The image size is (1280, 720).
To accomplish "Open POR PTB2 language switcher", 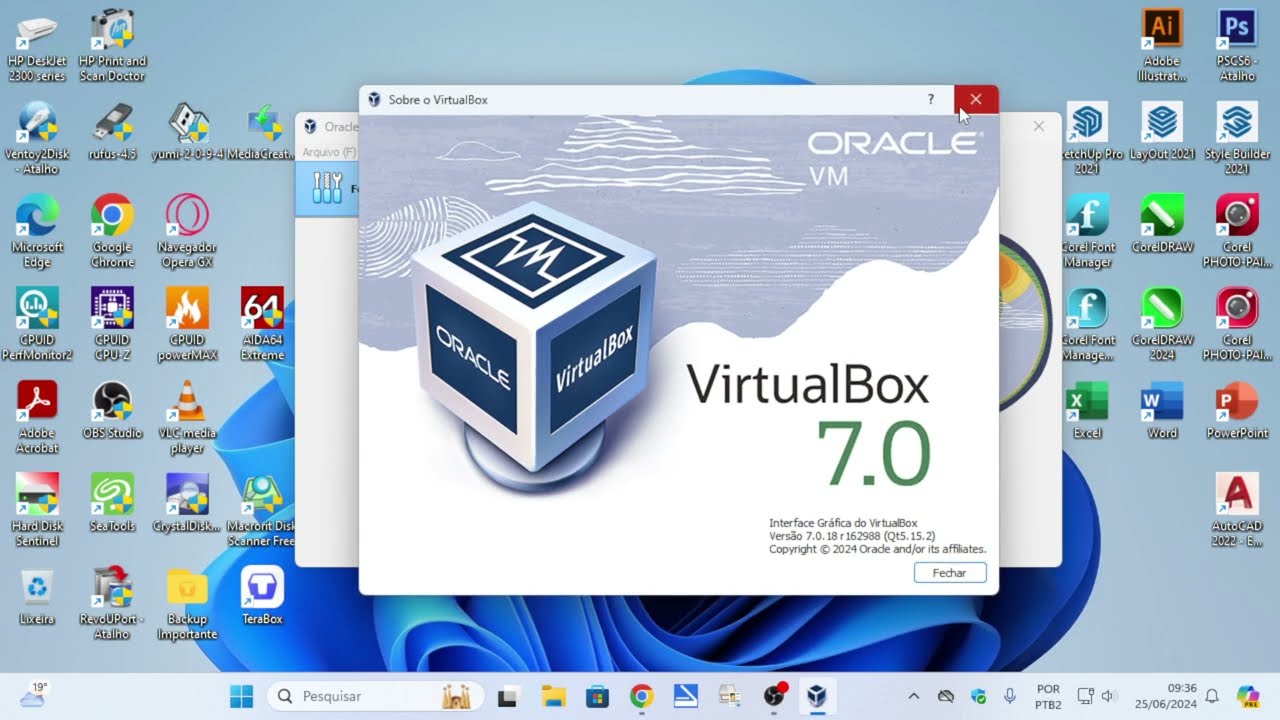I will (1048, 696).
